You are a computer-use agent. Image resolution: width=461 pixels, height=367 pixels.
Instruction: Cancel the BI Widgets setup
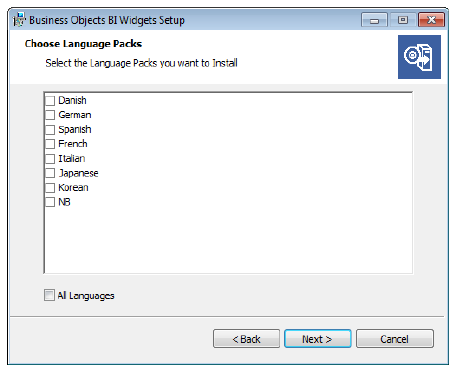click(395, 339)
